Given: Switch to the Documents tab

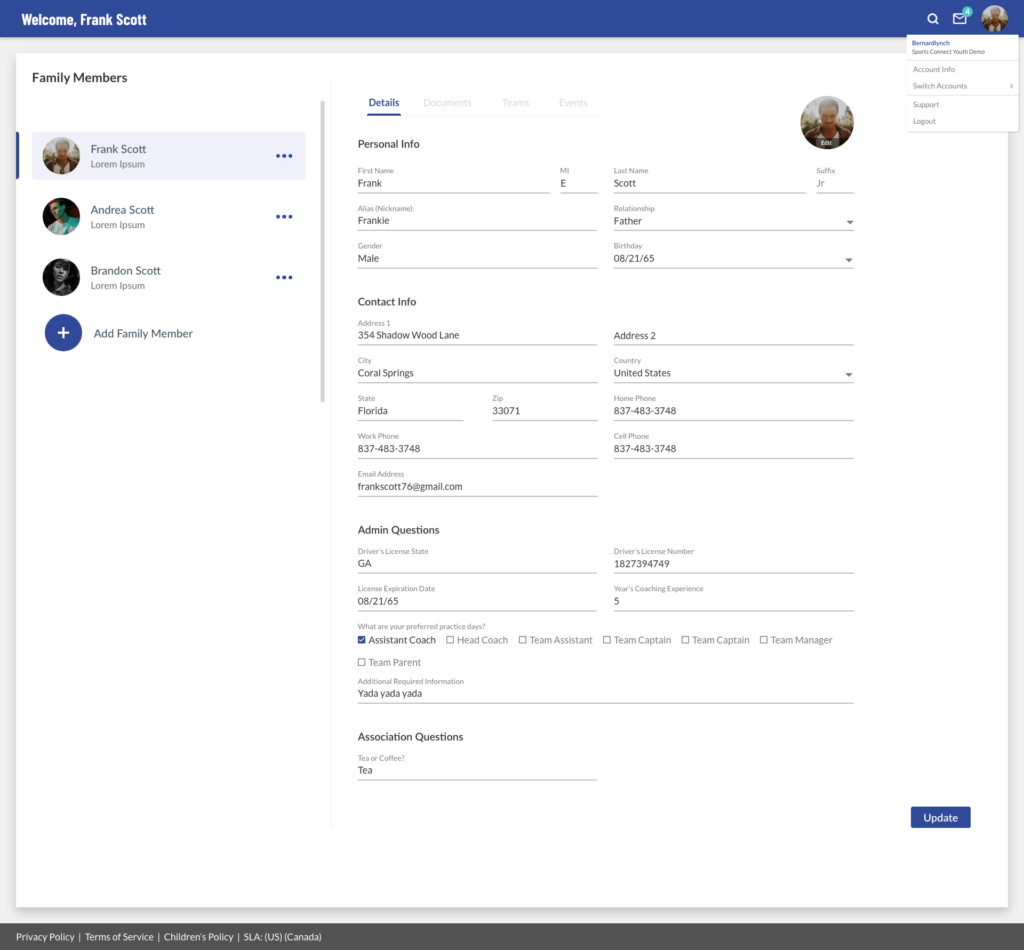Looking at the screenshot, I should tap(447, 103).
